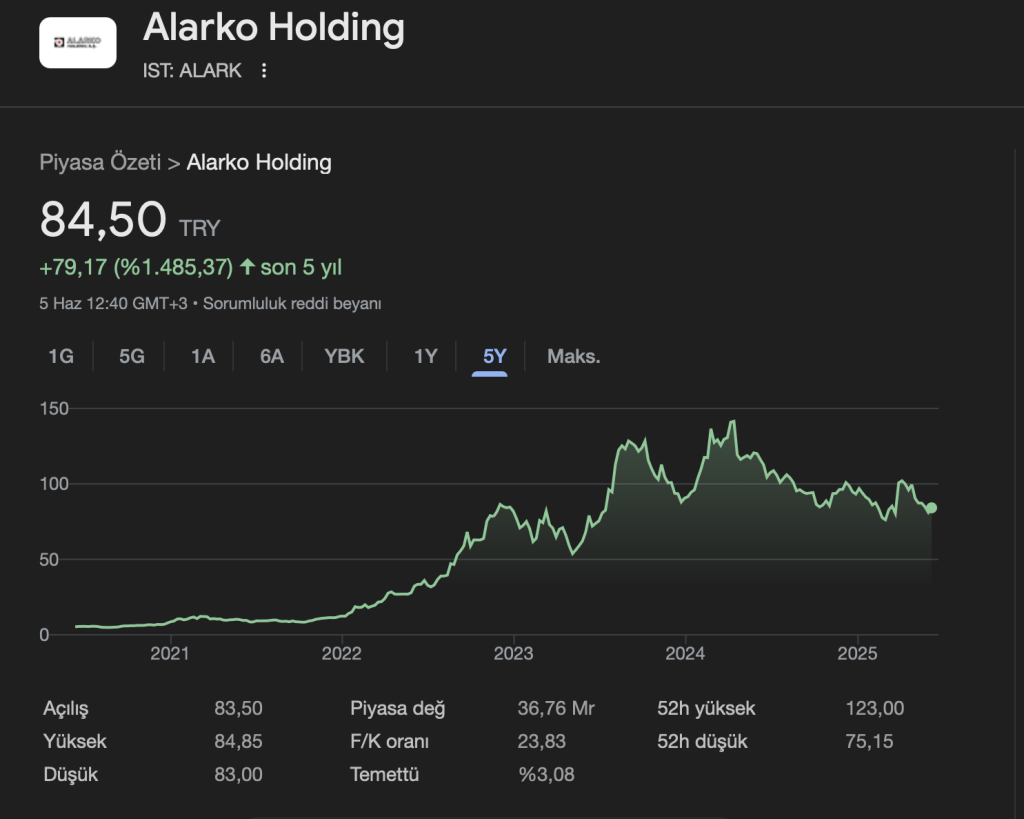The width and height of the screenshot is (1024, 819).
Task: Click the 52h yüksek value 123,00
Action: click(x=874, y=709)
